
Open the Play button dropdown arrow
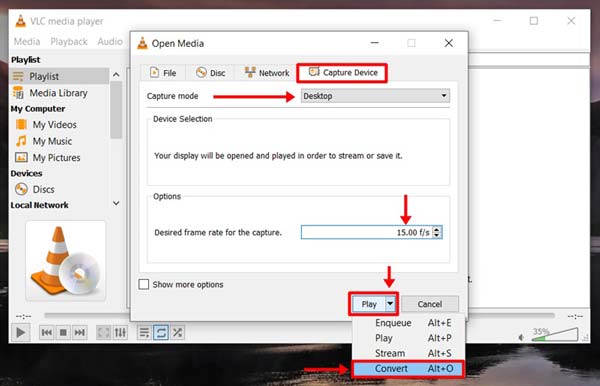[390, 304]
